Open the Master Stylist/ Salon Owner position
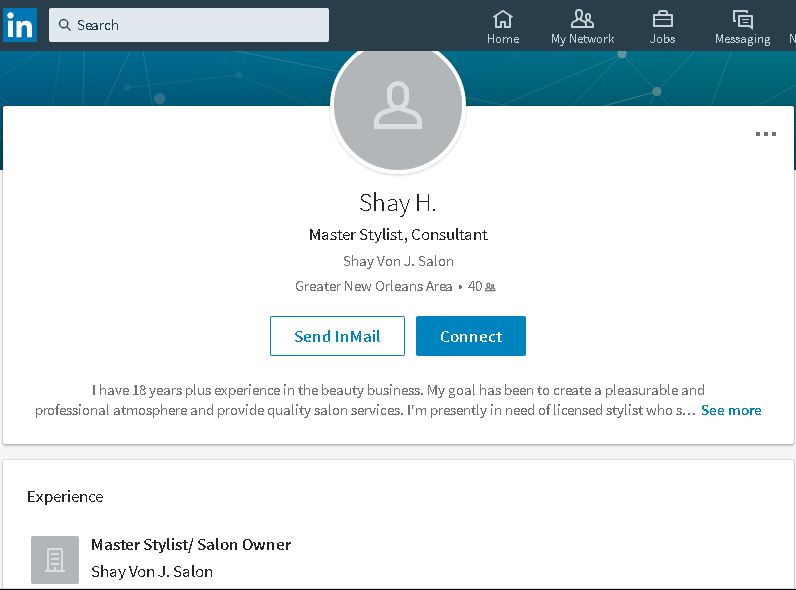The width and height of the screenshot is (796, 590). click(191, 544)
